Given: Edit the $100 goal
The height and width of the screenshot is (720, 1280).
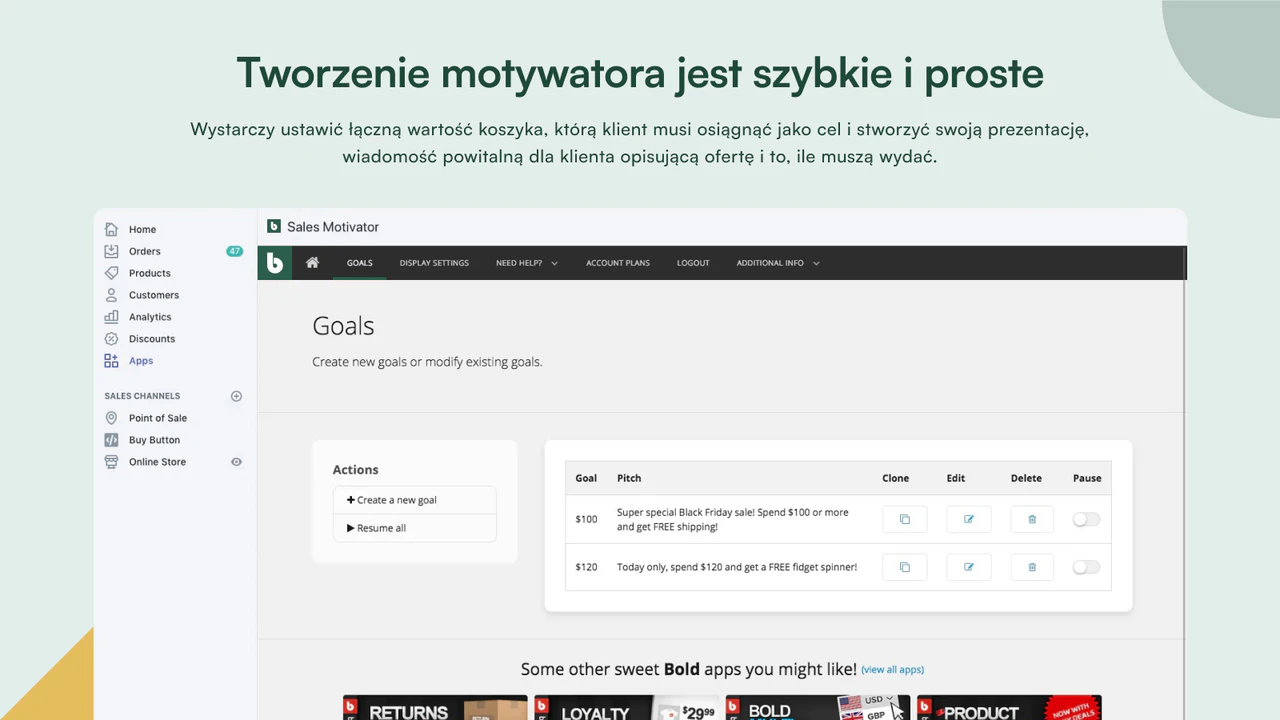Looking at the screenshot, I should pos(969,519).
